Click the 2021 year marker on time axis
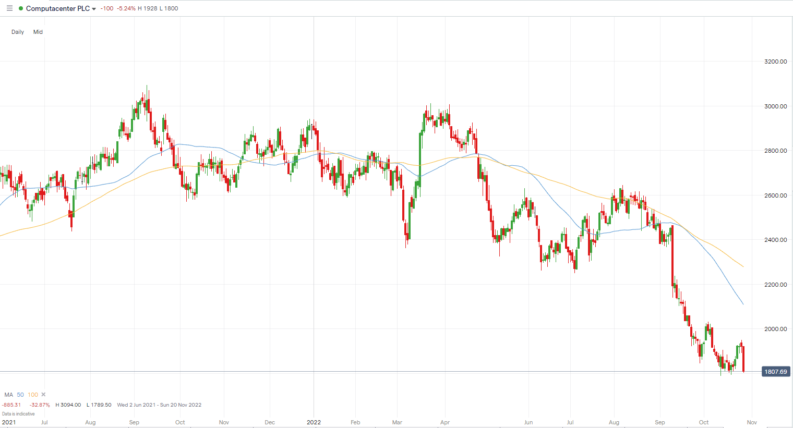Image resolution: width=793 pixels, height=428 pixels. (x=8, y=423)
